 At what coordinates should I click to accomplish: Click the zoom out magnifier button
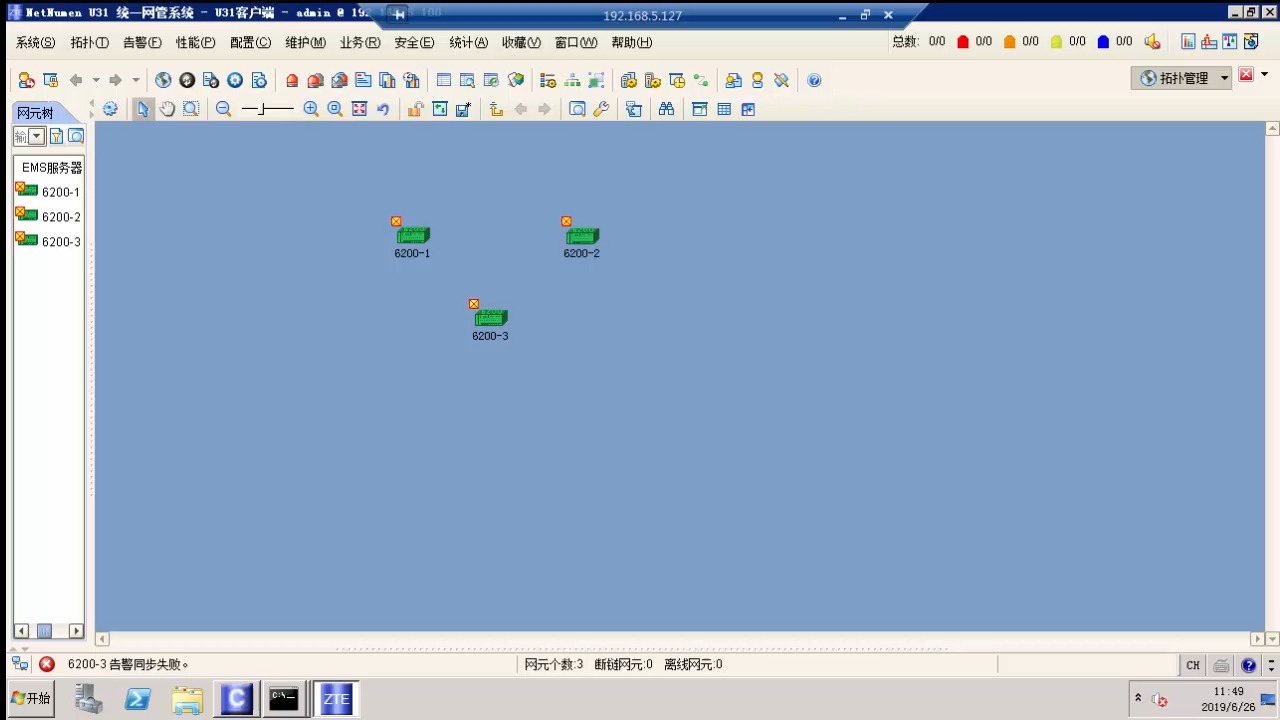(223, 109)
